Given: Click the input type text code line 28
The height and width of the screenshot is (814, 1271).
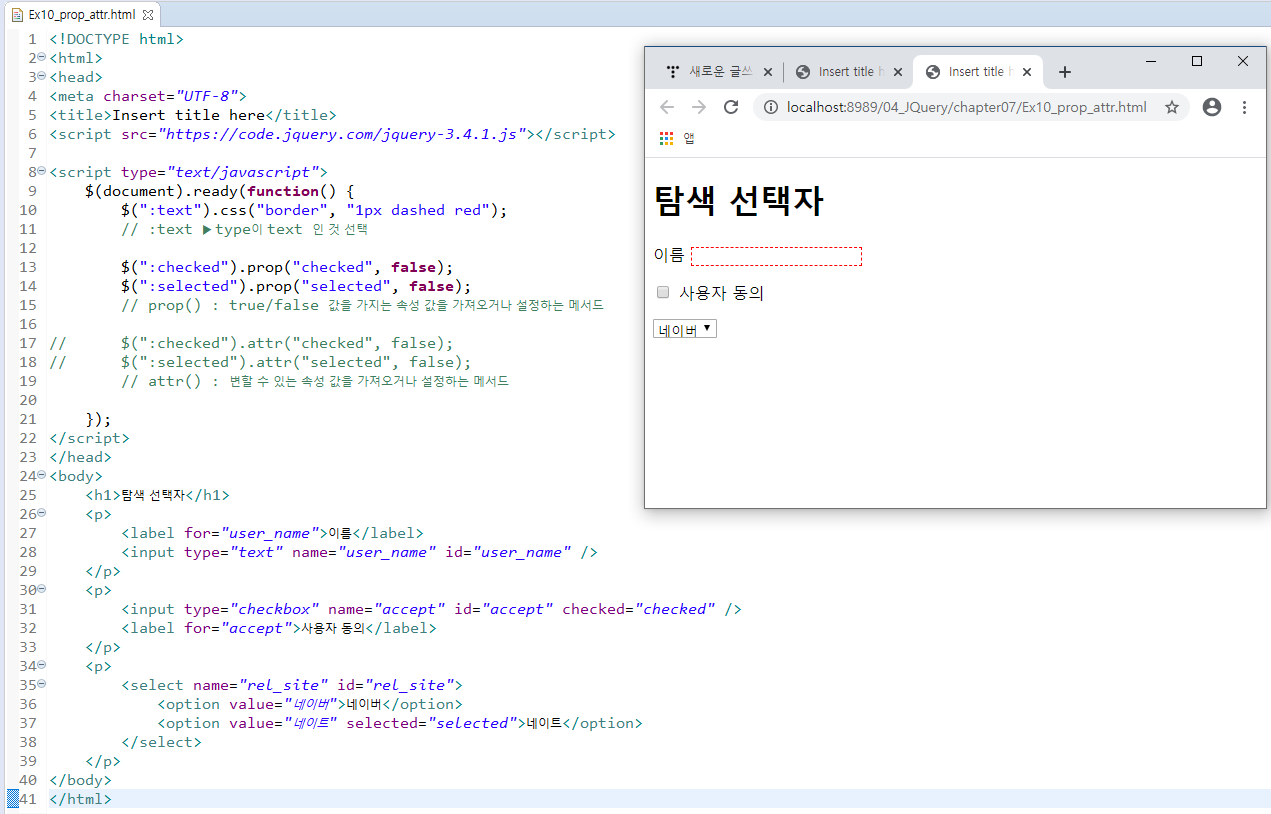Looking at the screenshot, I should (359, 552).
